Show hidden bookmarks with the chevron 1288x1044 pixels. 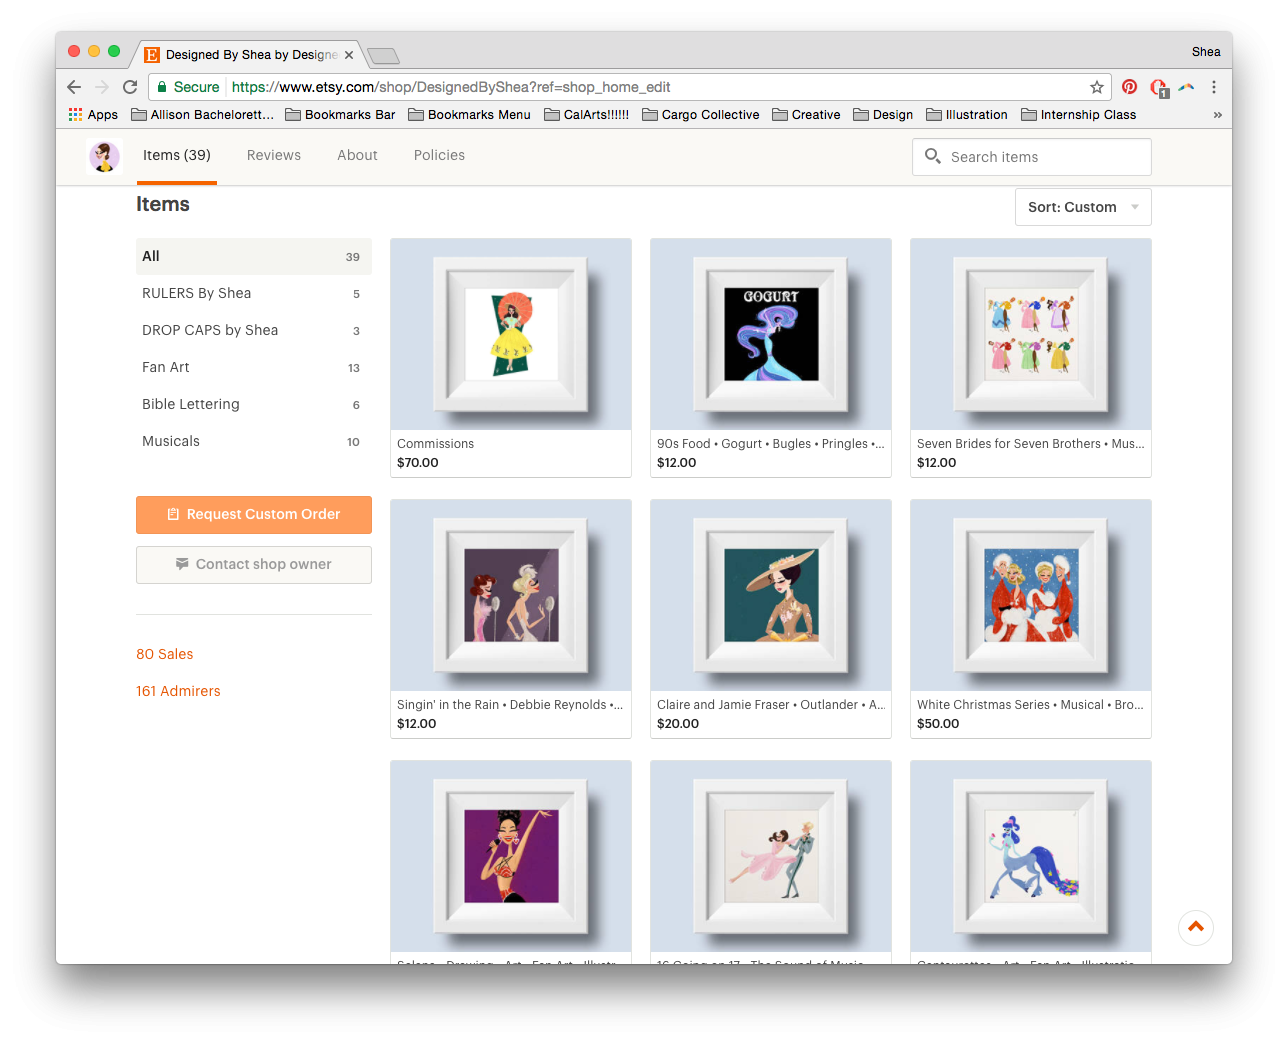pos(1217,115)
